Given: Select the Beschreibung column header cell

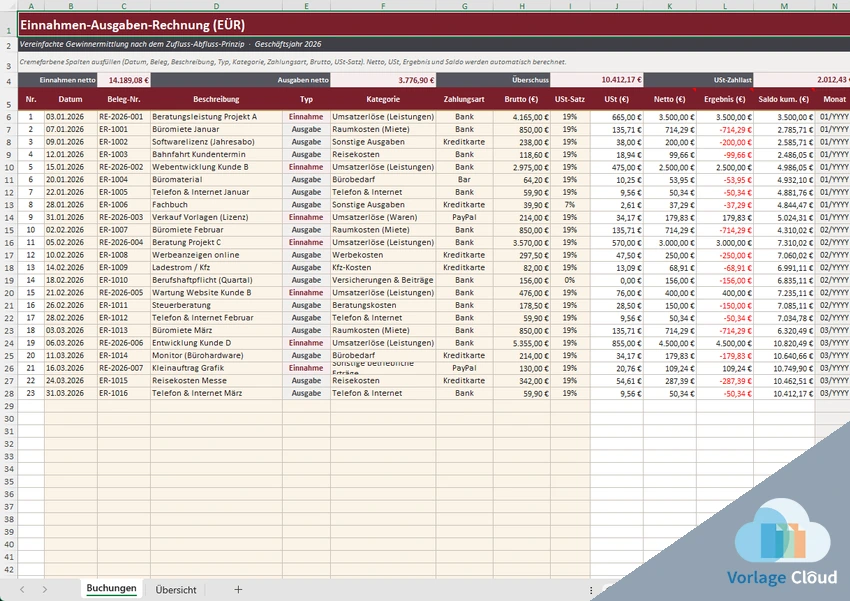Looking at the screenshot, I should coord(216,99).
